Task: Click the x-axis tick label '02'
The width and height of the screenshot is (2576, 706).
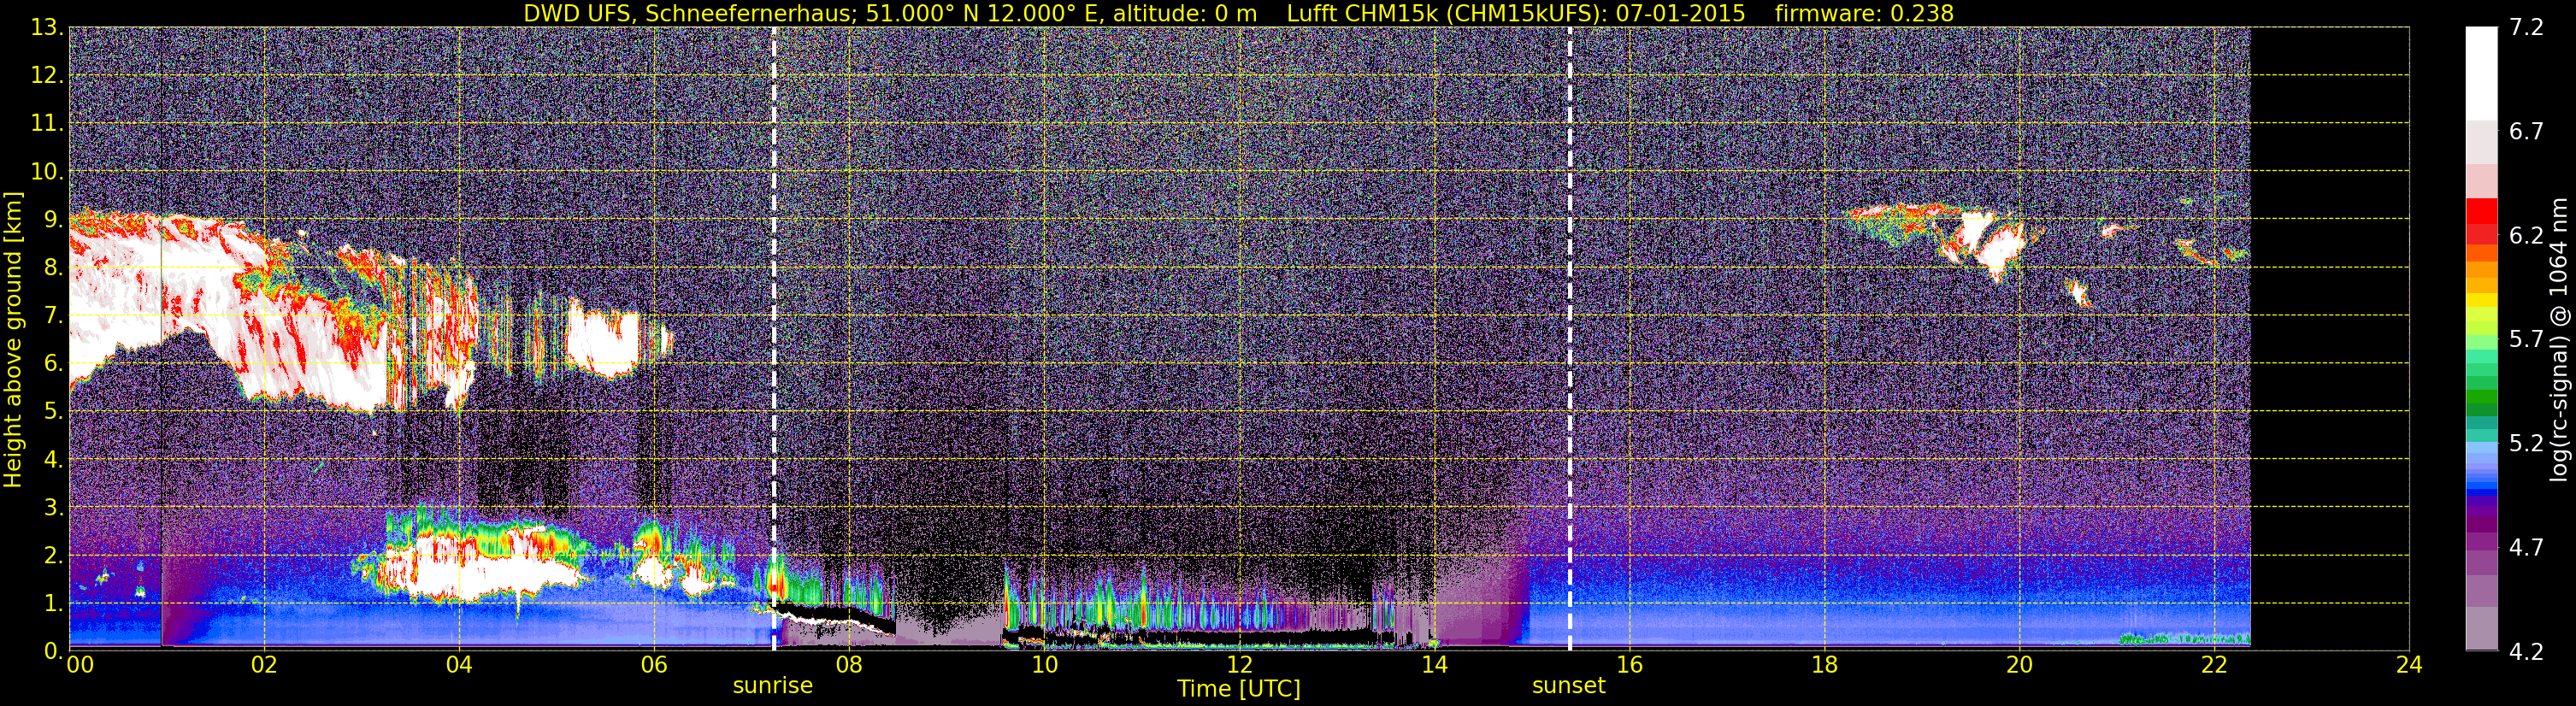Action: click(264, 665)
